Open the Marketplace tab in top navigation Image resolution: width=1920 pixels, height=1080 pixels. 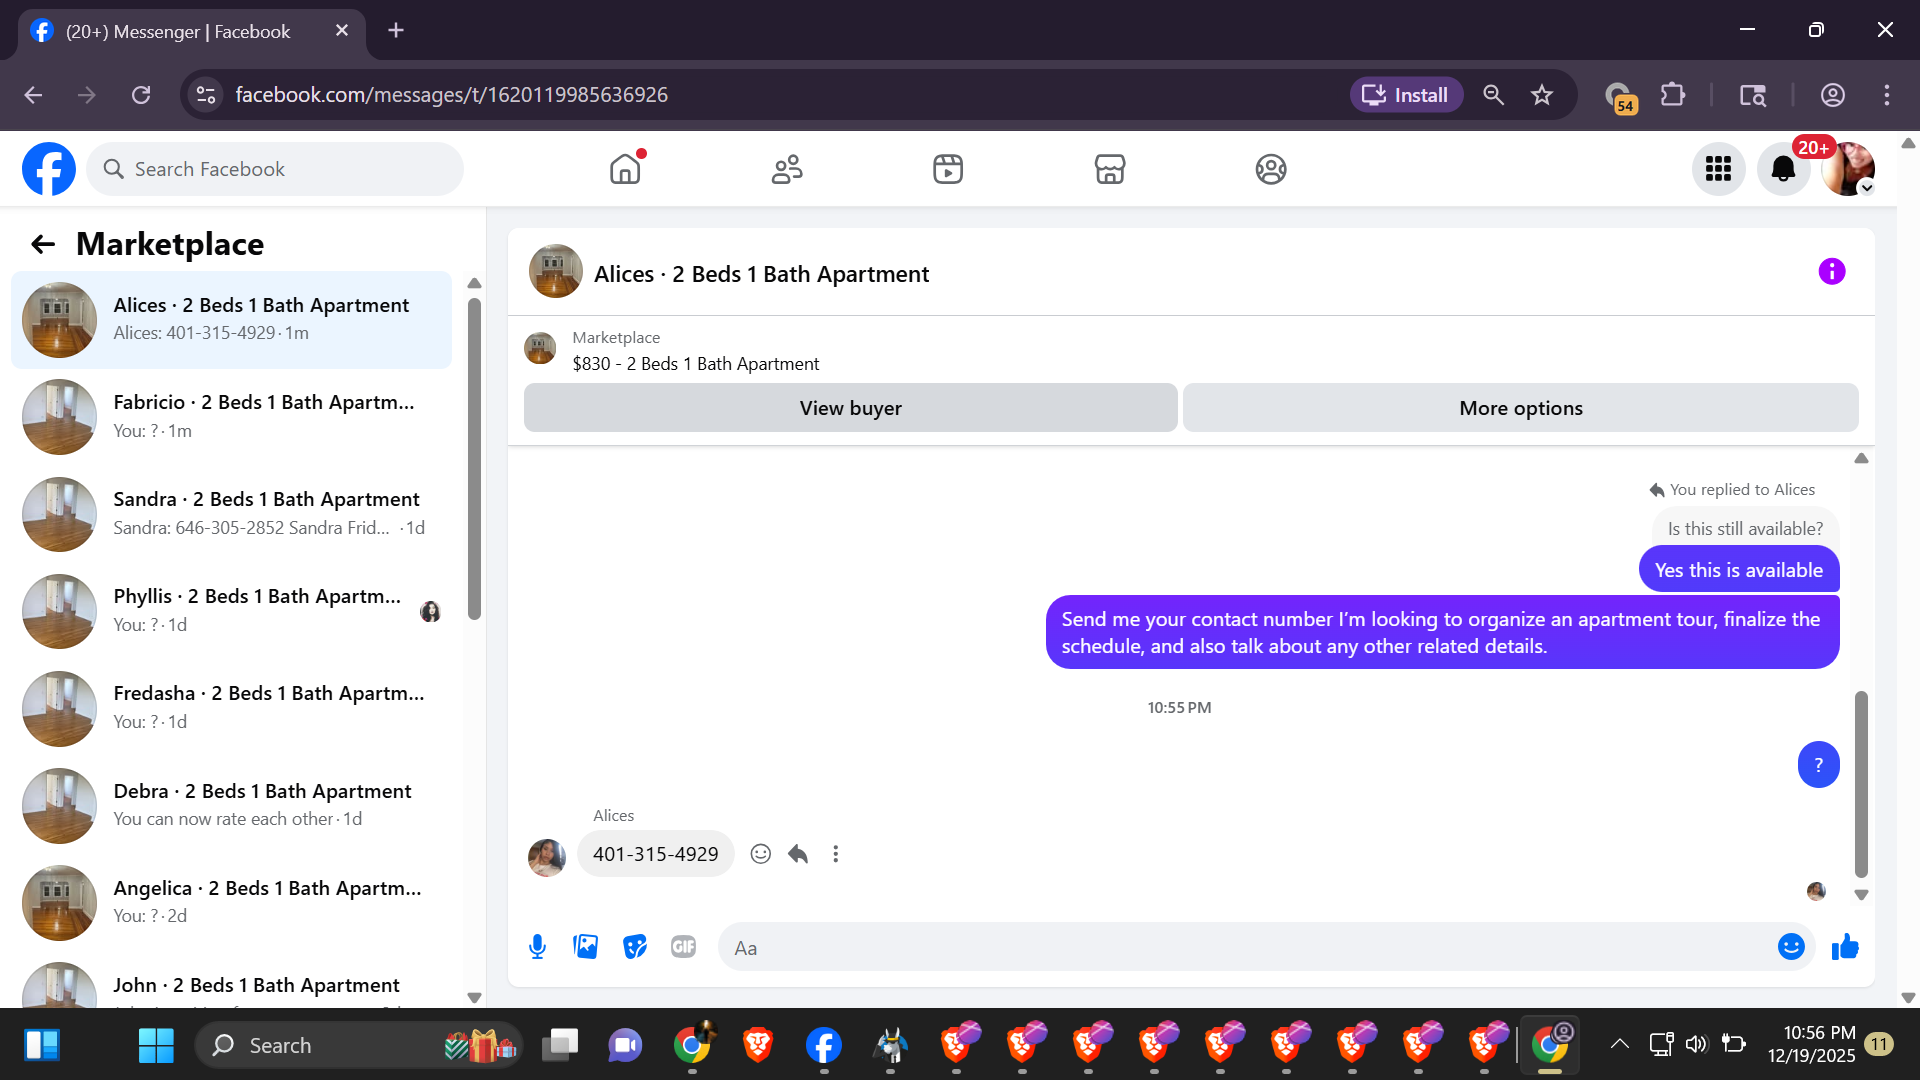[x=1109, y=169]
